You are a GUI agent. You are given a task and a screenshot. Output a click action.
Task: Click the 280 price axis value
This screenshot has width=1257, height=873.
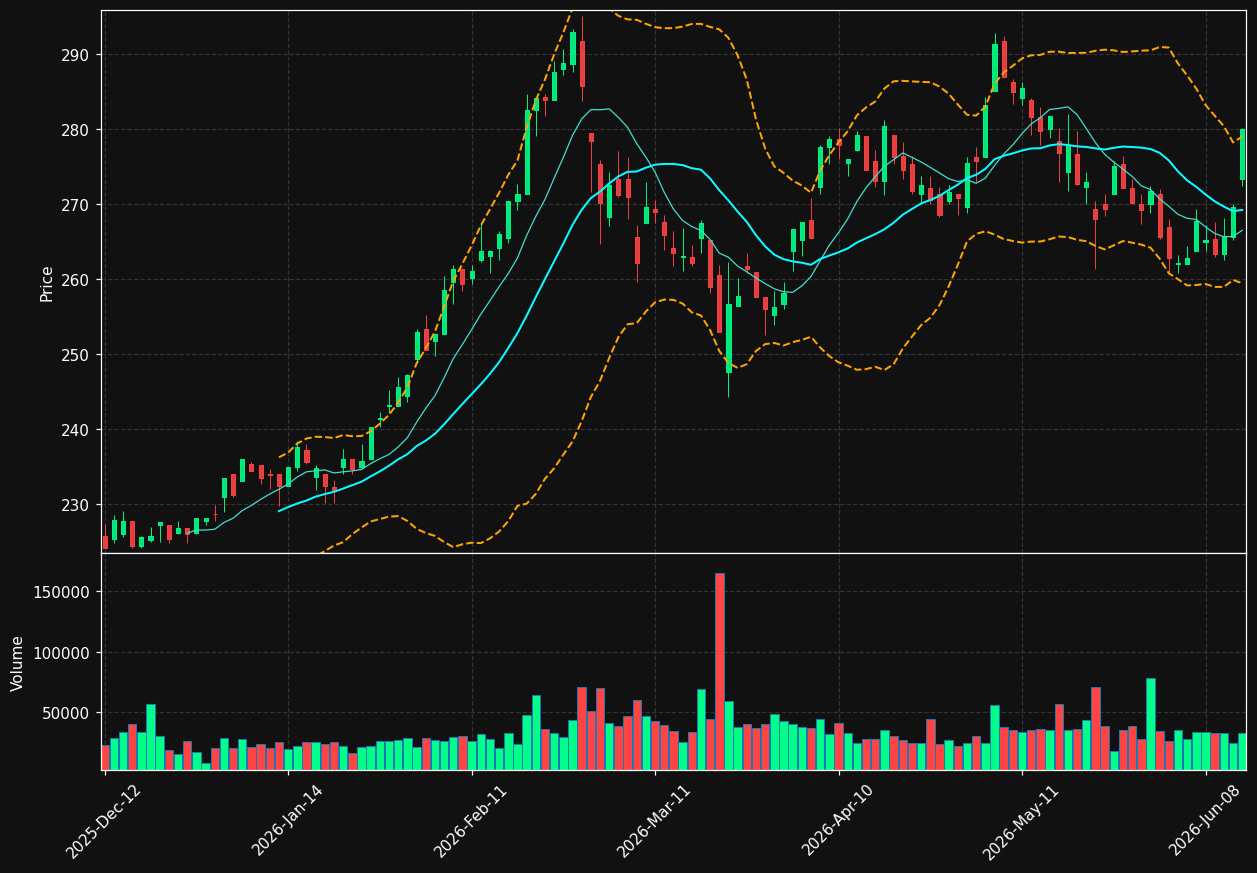77,130
